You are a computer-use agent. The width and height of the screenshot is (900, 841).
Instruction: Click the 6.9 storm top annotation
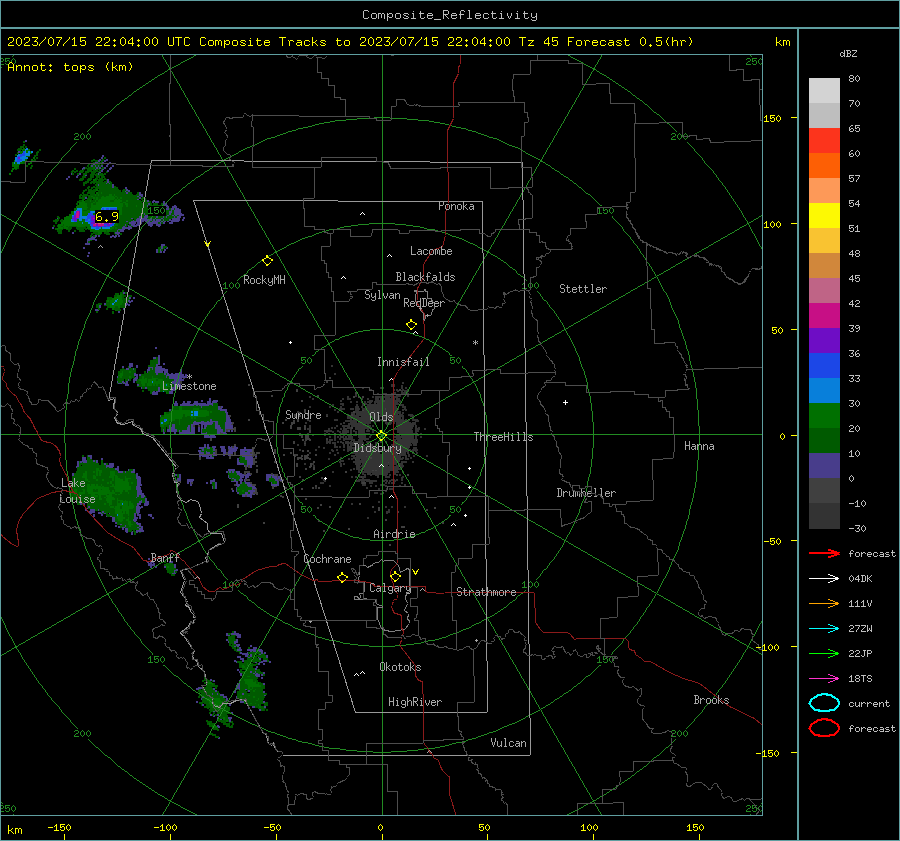pos(107,216)
